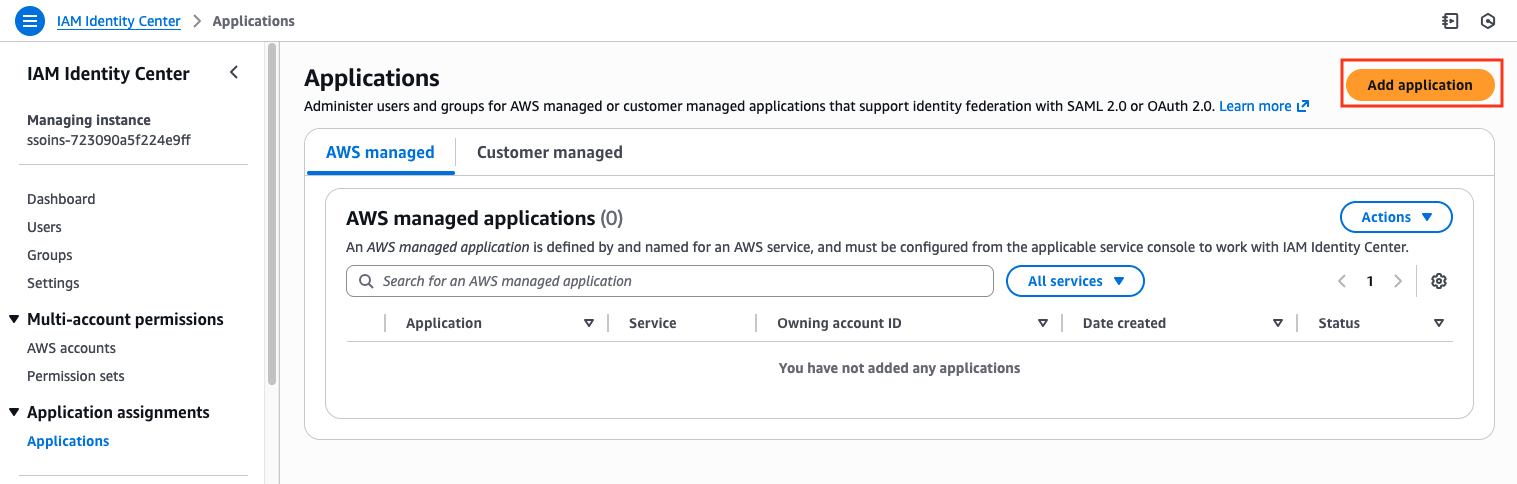The height and width of the screenshot is (484, 1517).
Task: Sort by the Status column arrow
Action: coord(1438,323)
